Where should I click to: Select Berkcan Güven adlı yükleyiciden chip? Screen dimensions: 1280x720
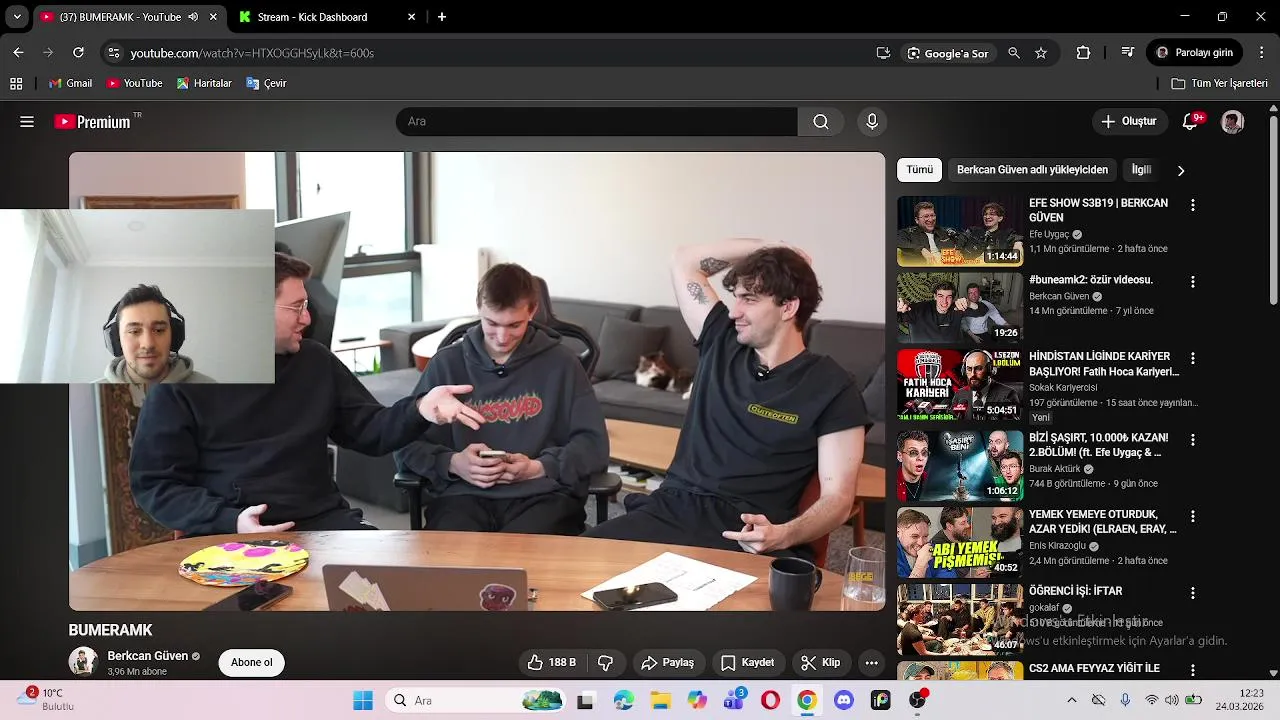1032,170
